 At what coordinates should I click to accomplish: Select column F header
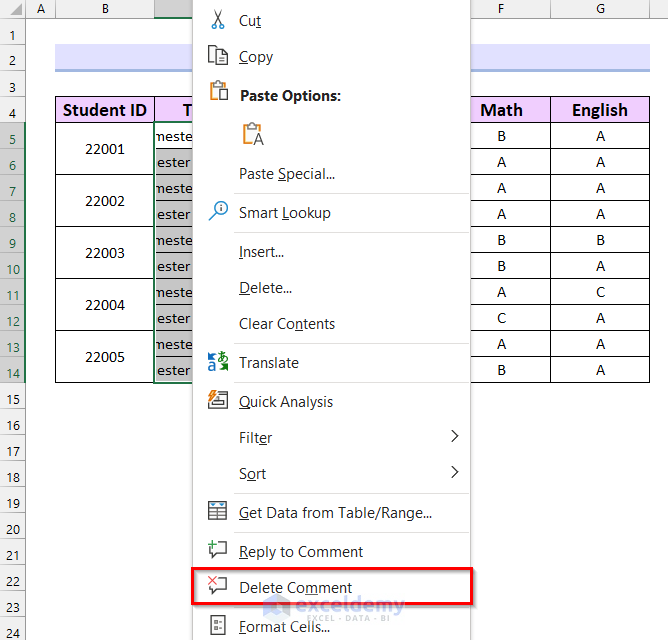click(501, 9)
